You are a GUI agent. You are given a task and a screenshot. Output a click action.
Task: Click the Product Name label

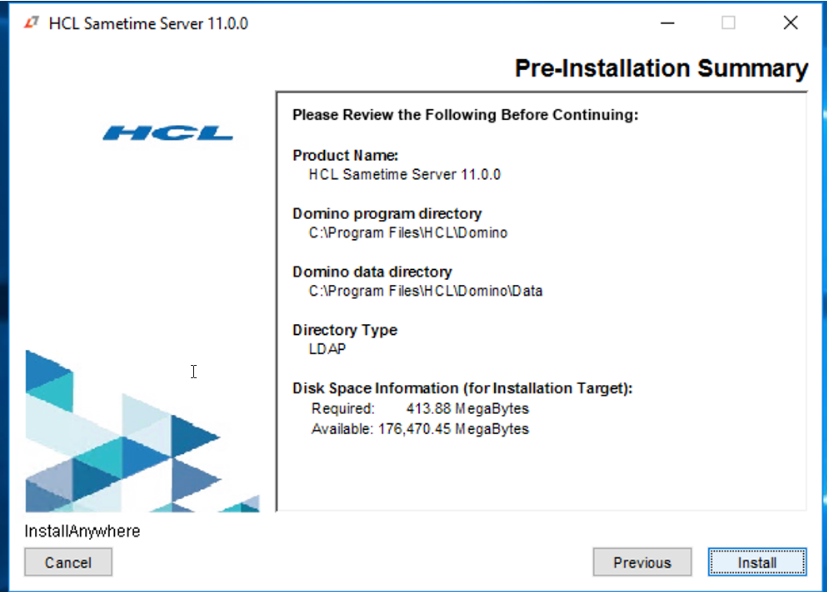345,155
